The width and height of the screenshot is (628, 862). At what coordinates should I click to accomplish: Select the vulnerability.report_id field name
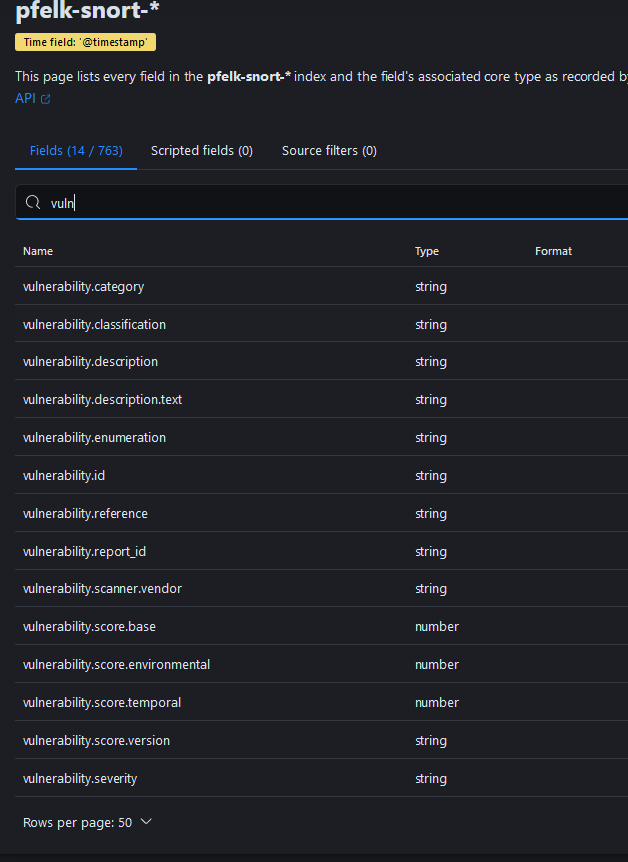tap(84, 551)
